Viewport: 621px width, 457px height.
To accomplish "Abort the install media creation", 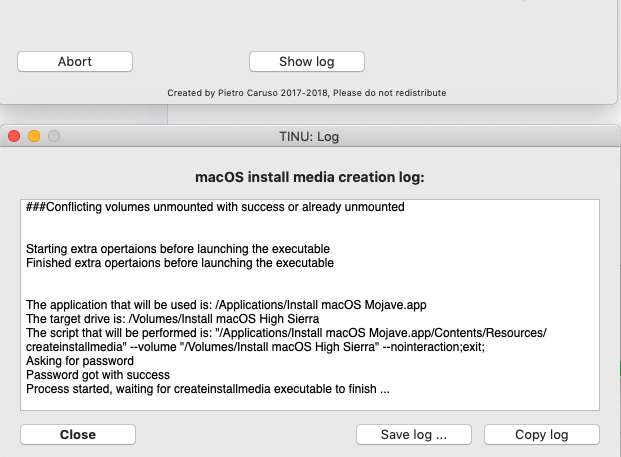I will click(x=75, y=61).
